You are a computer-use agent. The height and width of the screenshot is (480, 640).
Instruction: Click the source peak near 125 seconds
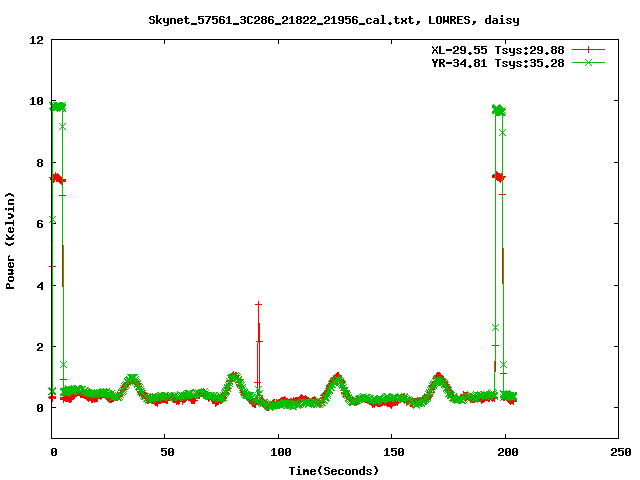[337, 376]
